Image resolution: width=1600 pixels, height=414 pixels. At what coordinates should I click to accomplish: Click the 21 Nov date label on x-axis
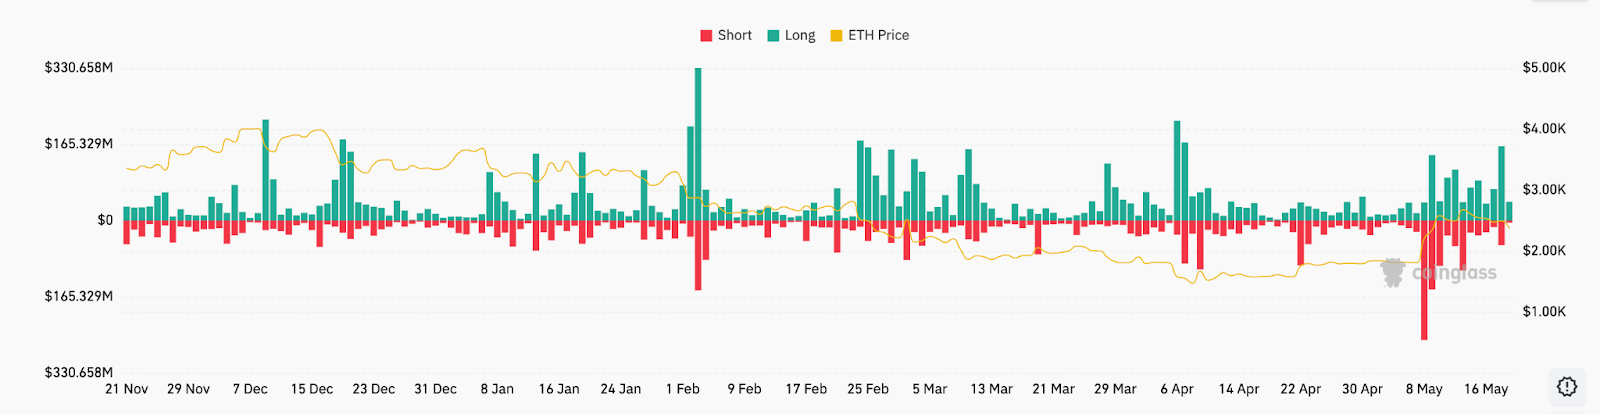[126, 389]
